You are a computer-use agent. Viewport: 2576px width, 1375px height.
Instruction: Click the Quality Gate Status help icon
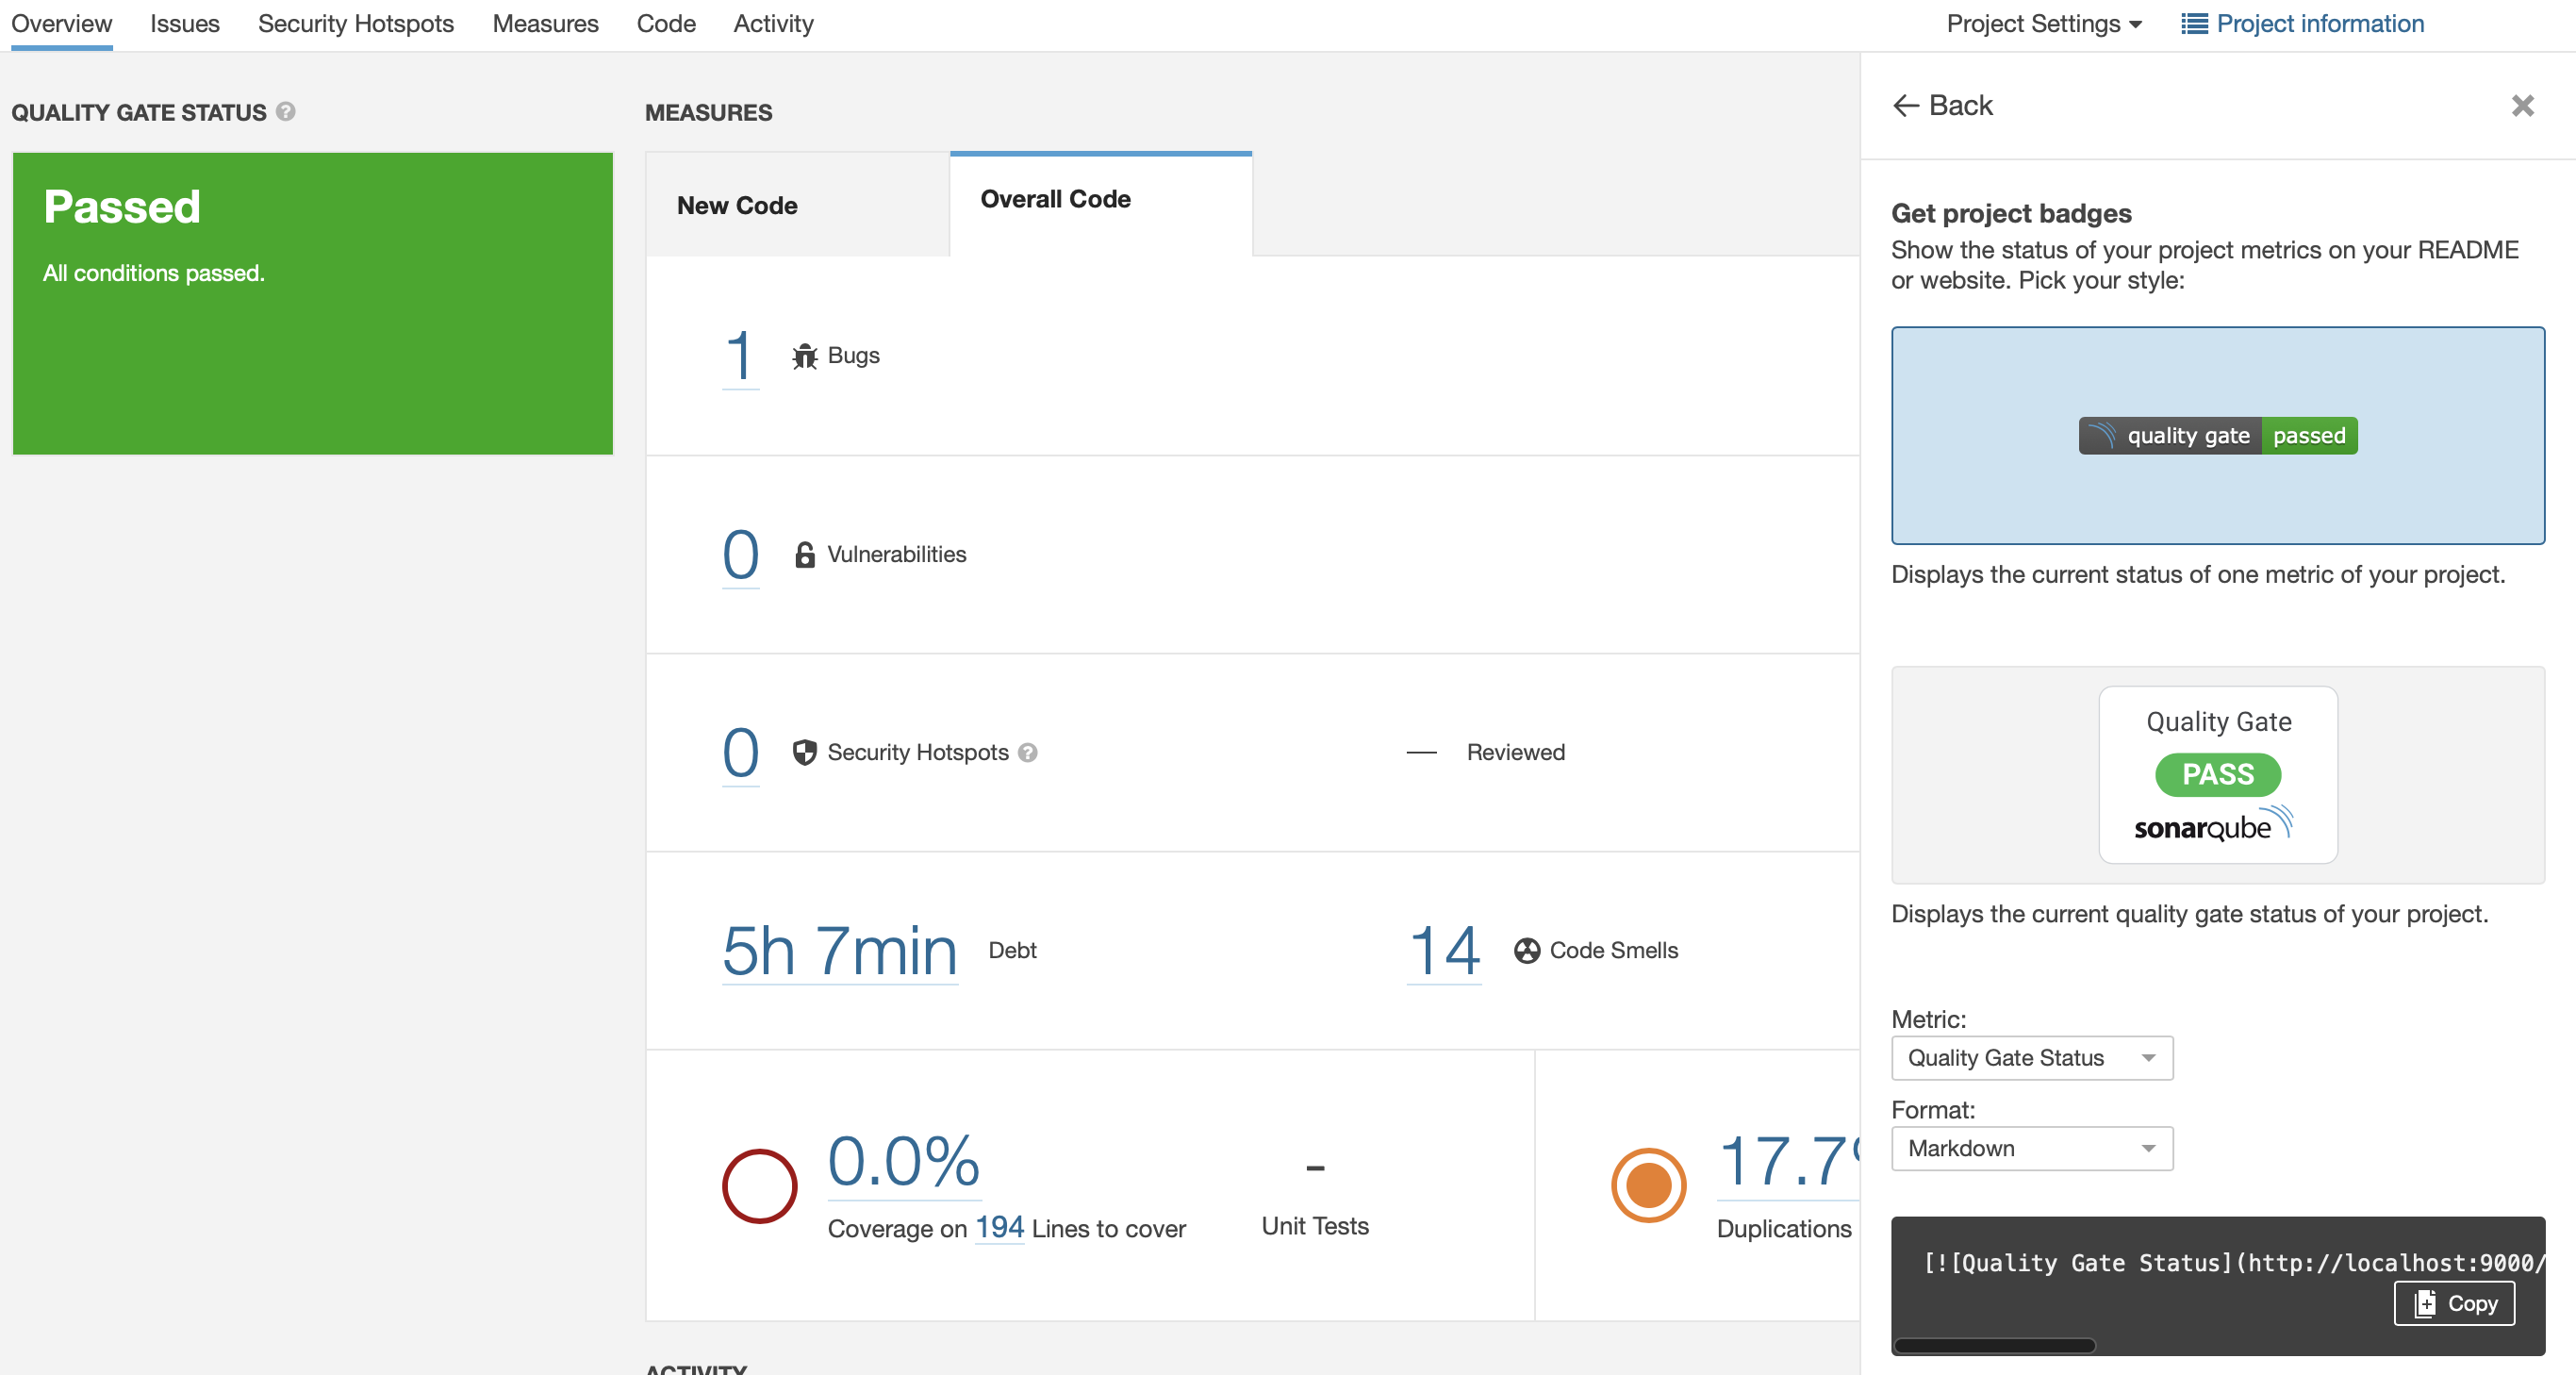click(x=286, y=111)
